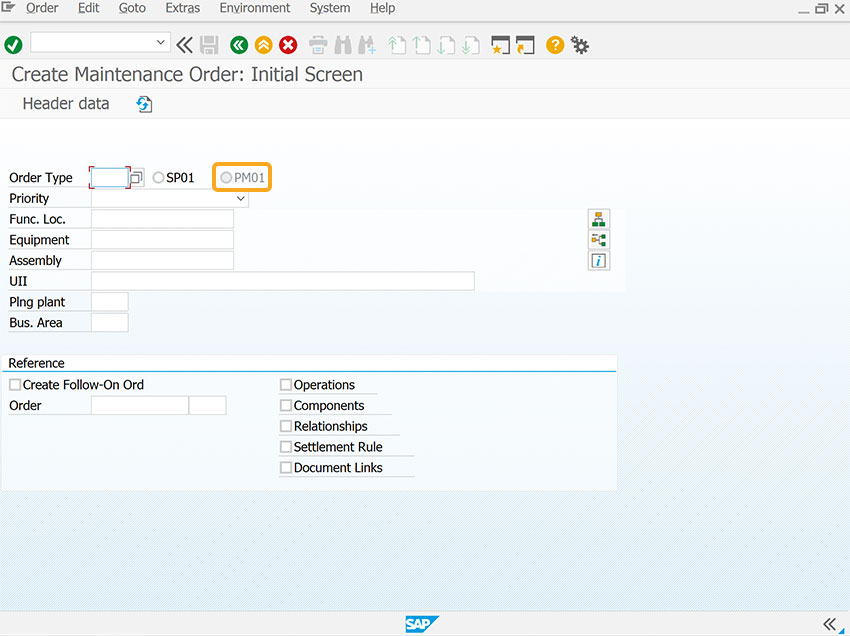Click the Assembly input field
Screen dimensions: 850x636
pyautogui.click(x=162, y=260)
